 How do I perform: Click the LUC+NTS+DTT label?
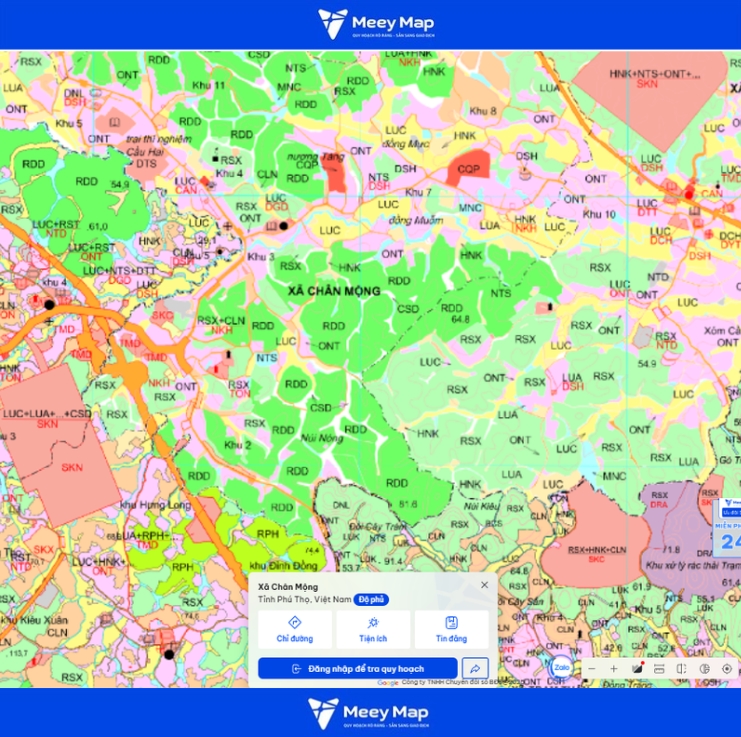pyautogui.click(x=119, y=271)
